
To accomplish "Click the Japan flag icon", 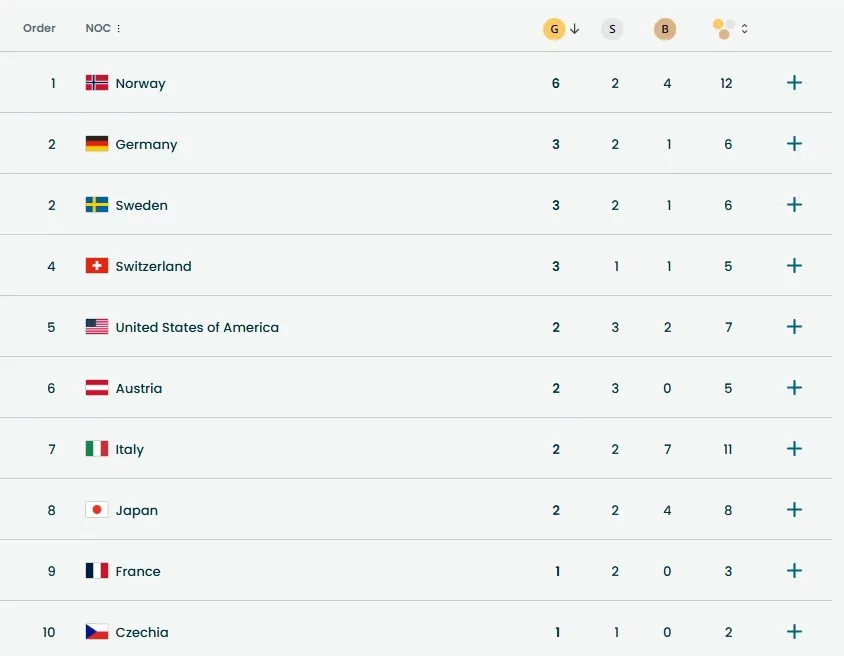I will pyautogui.click(x=97, y=510).
